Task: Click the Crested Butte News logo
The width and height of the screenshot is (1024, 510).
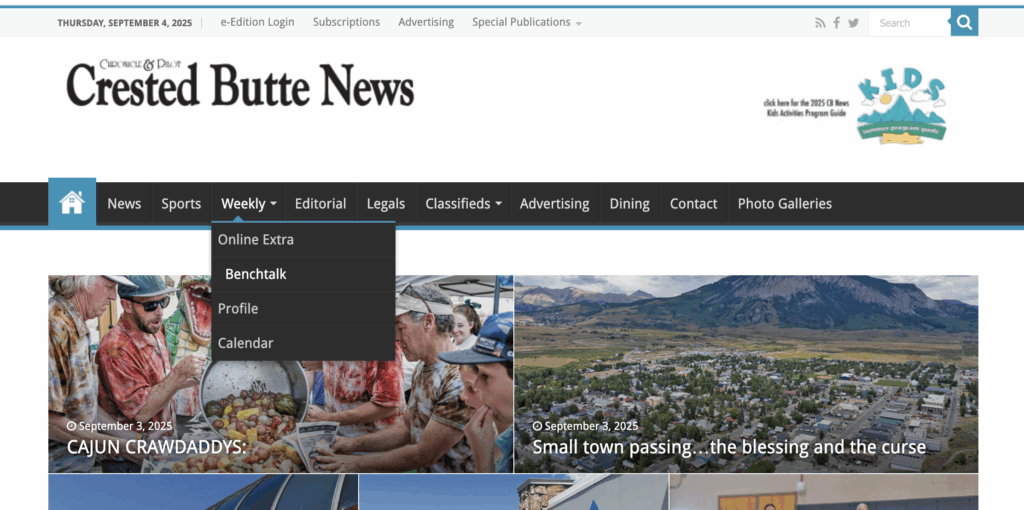Action: (240, 84)
